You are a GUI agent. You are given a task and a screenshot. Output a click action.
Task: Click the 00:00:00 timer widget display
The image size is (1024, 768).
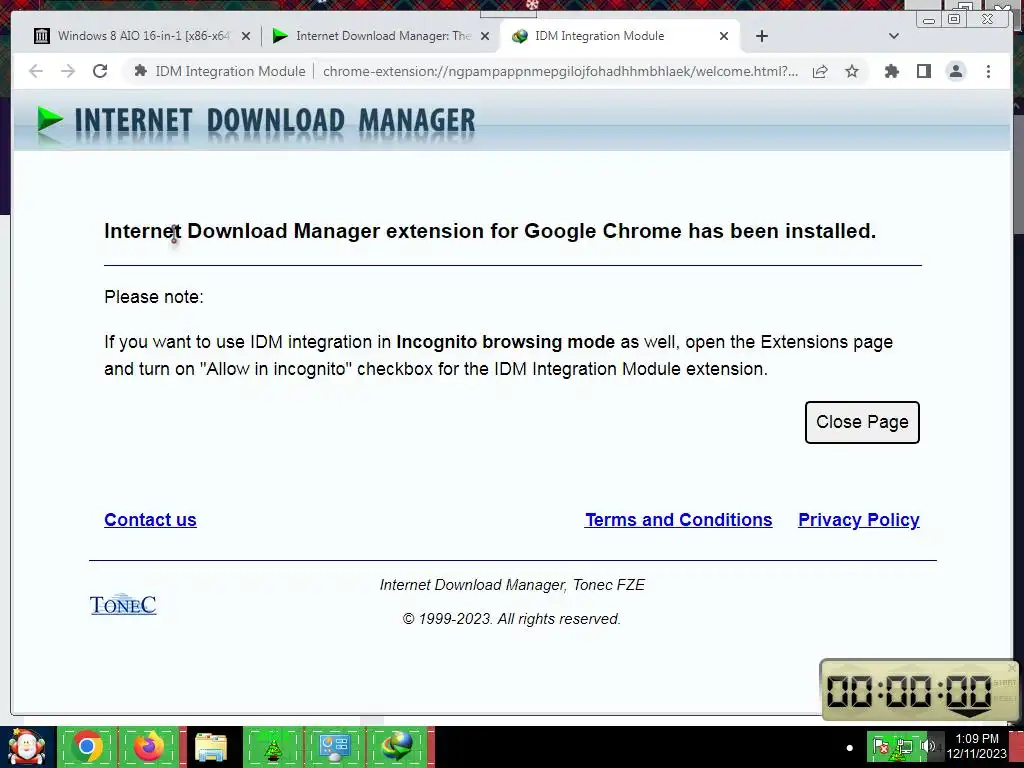[x=910, y=691]
